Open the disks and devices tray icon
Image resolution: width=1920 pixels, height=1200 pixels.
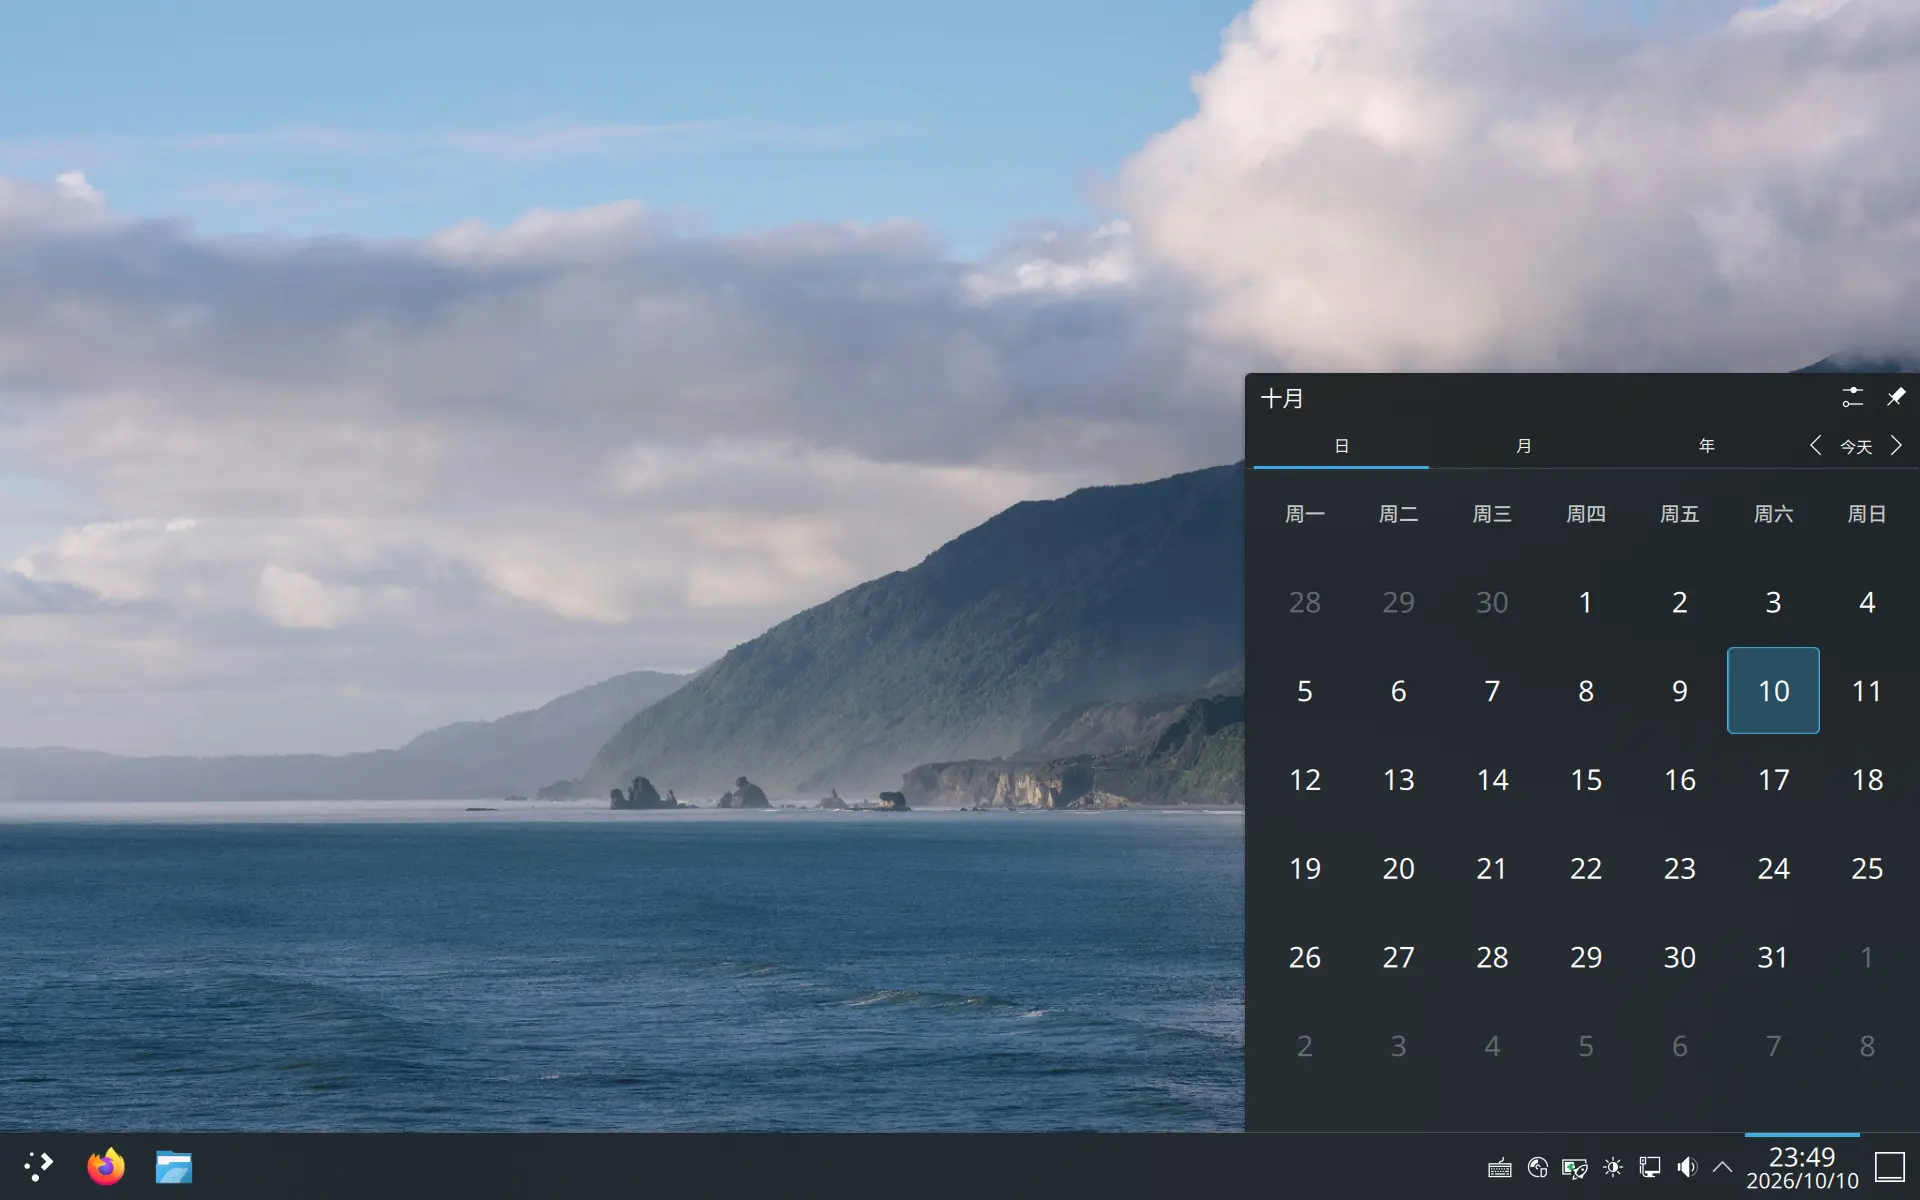pyautogui.click(x=1537, y=1168)
